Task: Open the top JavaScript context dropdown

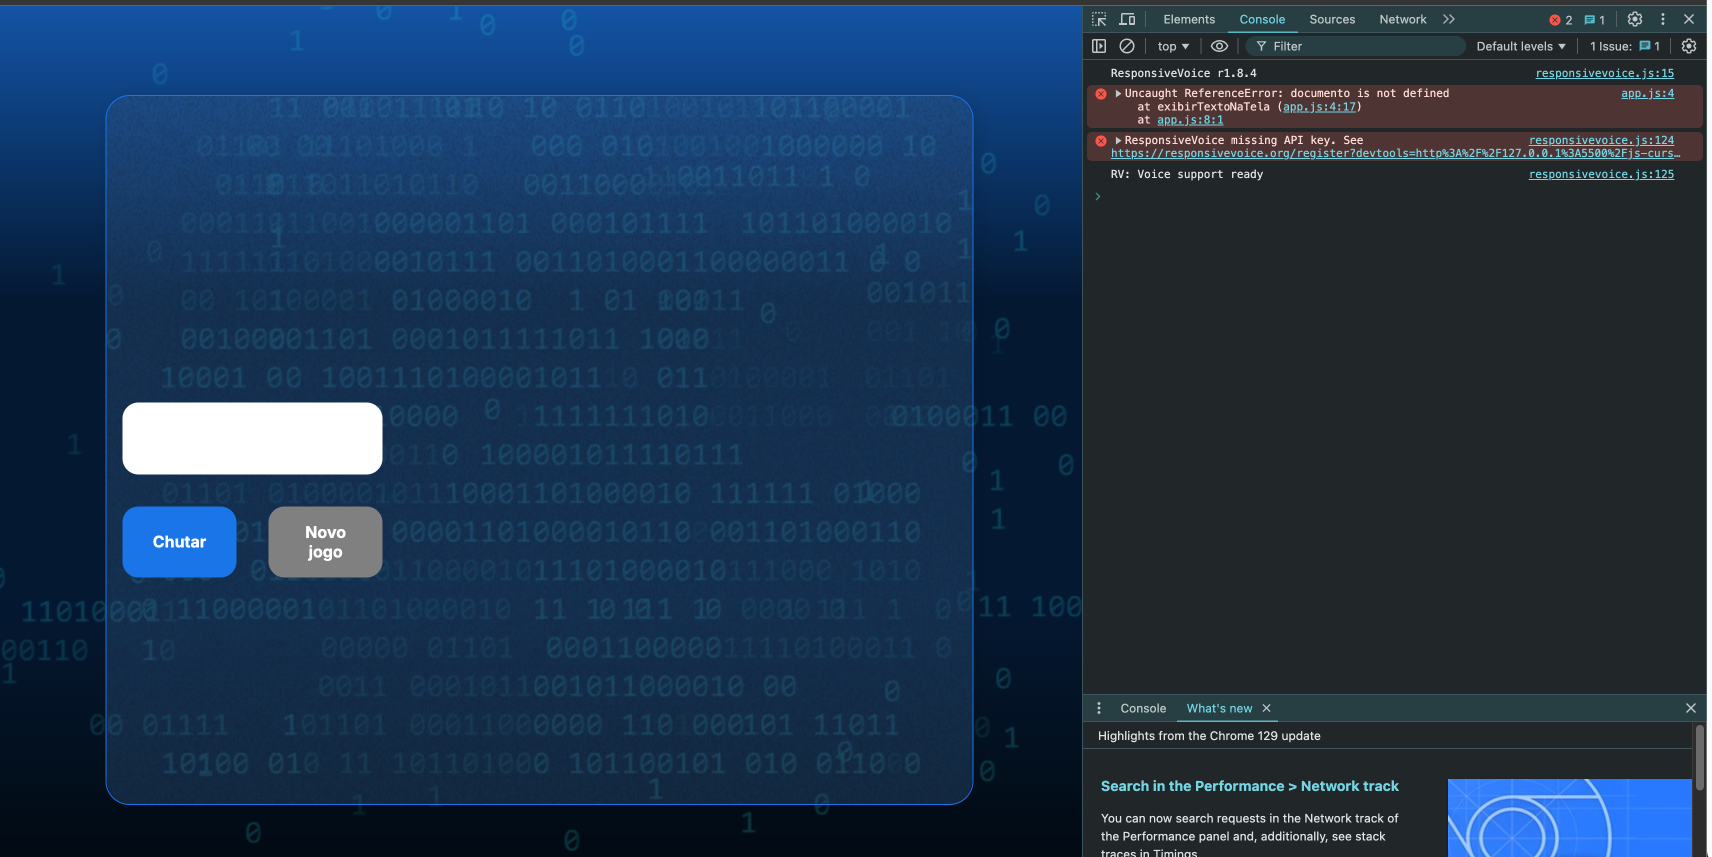Action: [1173, 46]
